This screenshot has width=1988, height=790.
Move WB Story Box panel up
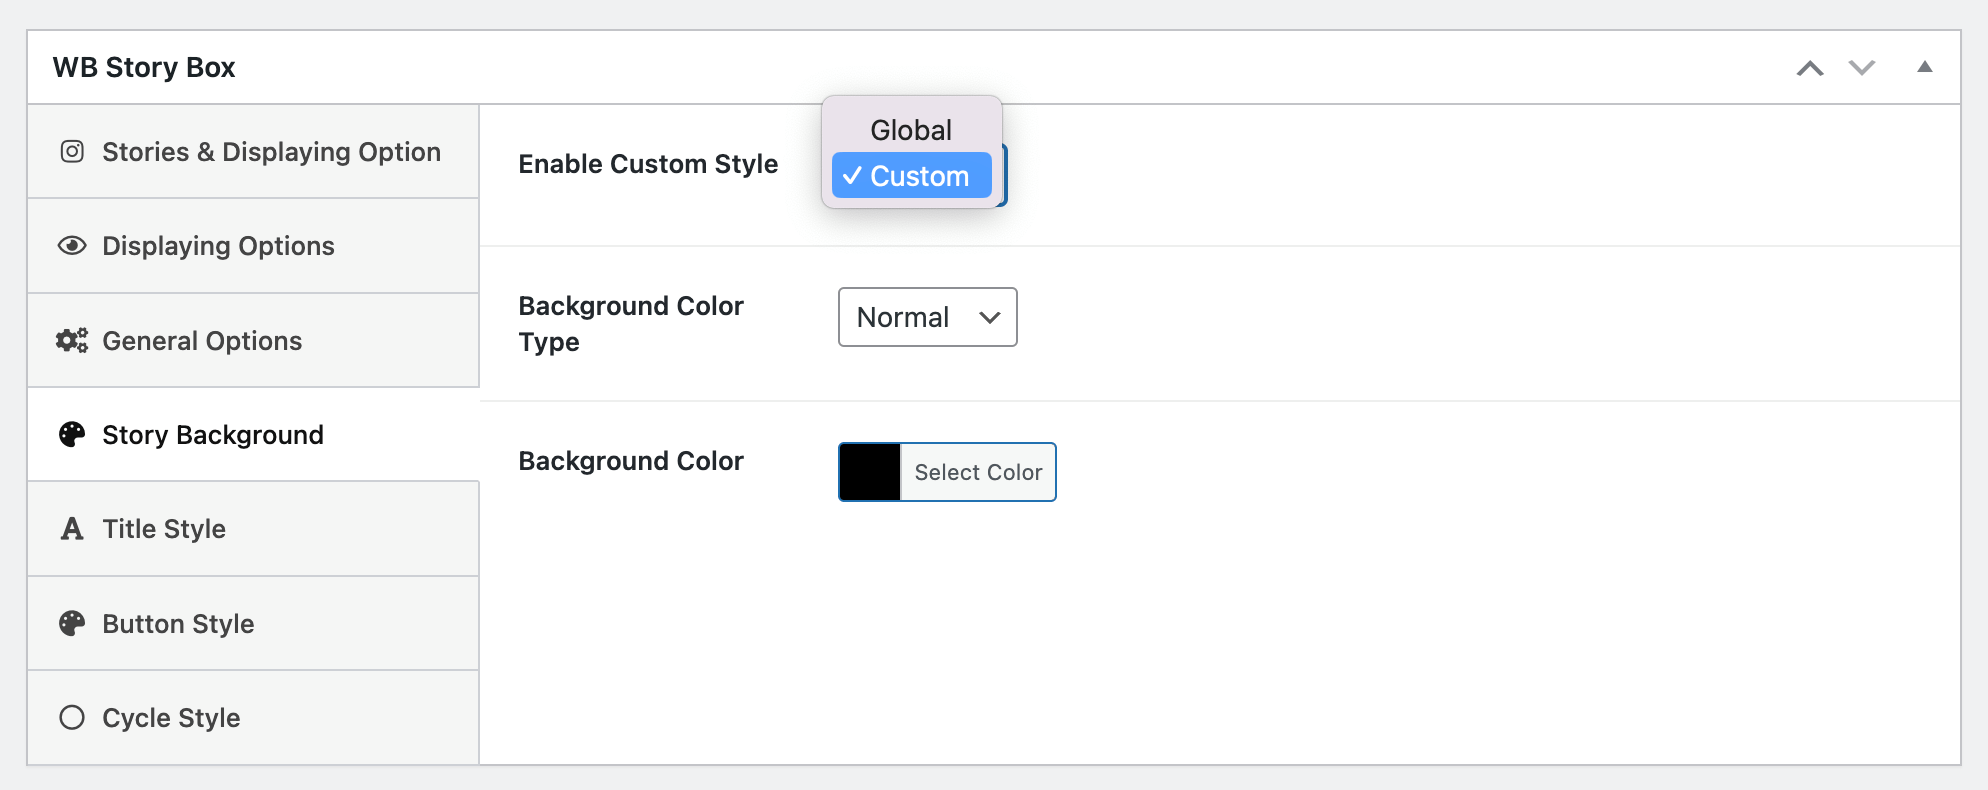[1809, 68]
